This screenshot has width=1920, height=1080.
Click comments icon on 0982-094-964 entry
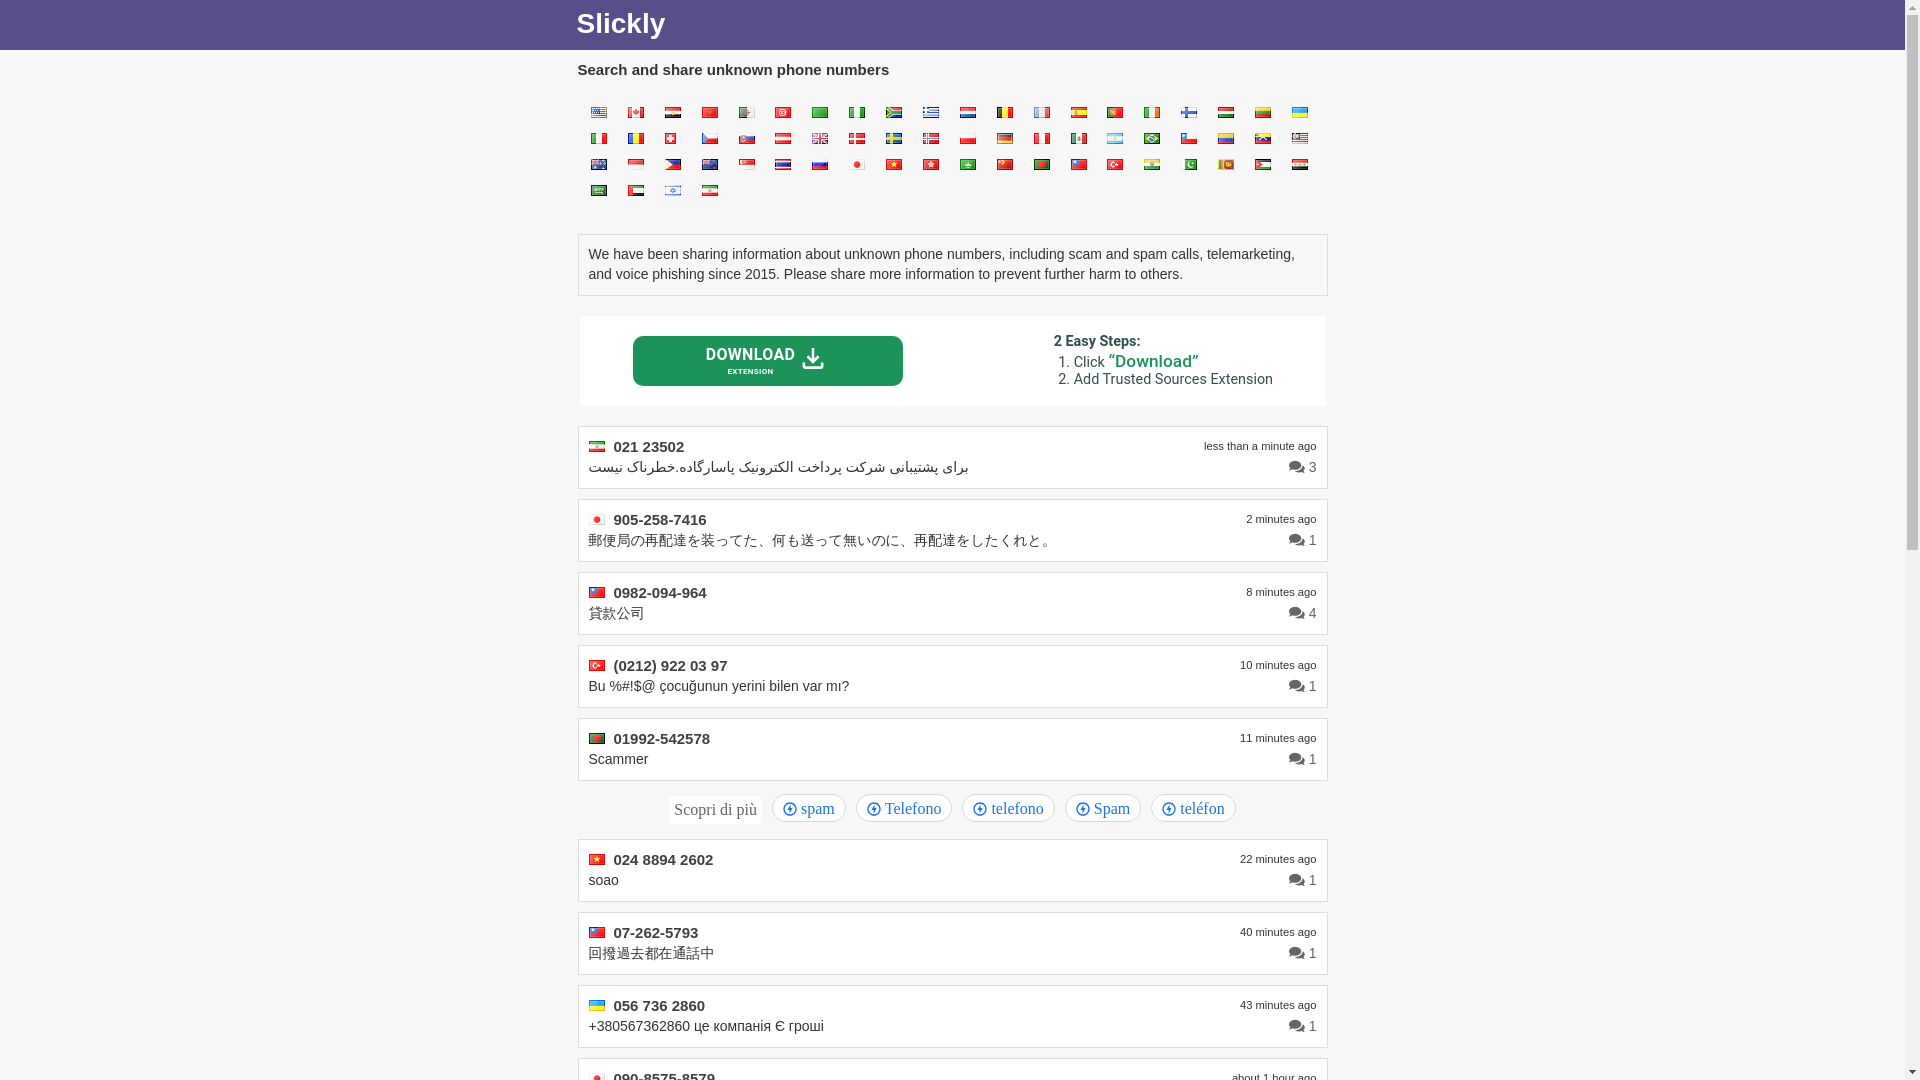(1296, 613)
